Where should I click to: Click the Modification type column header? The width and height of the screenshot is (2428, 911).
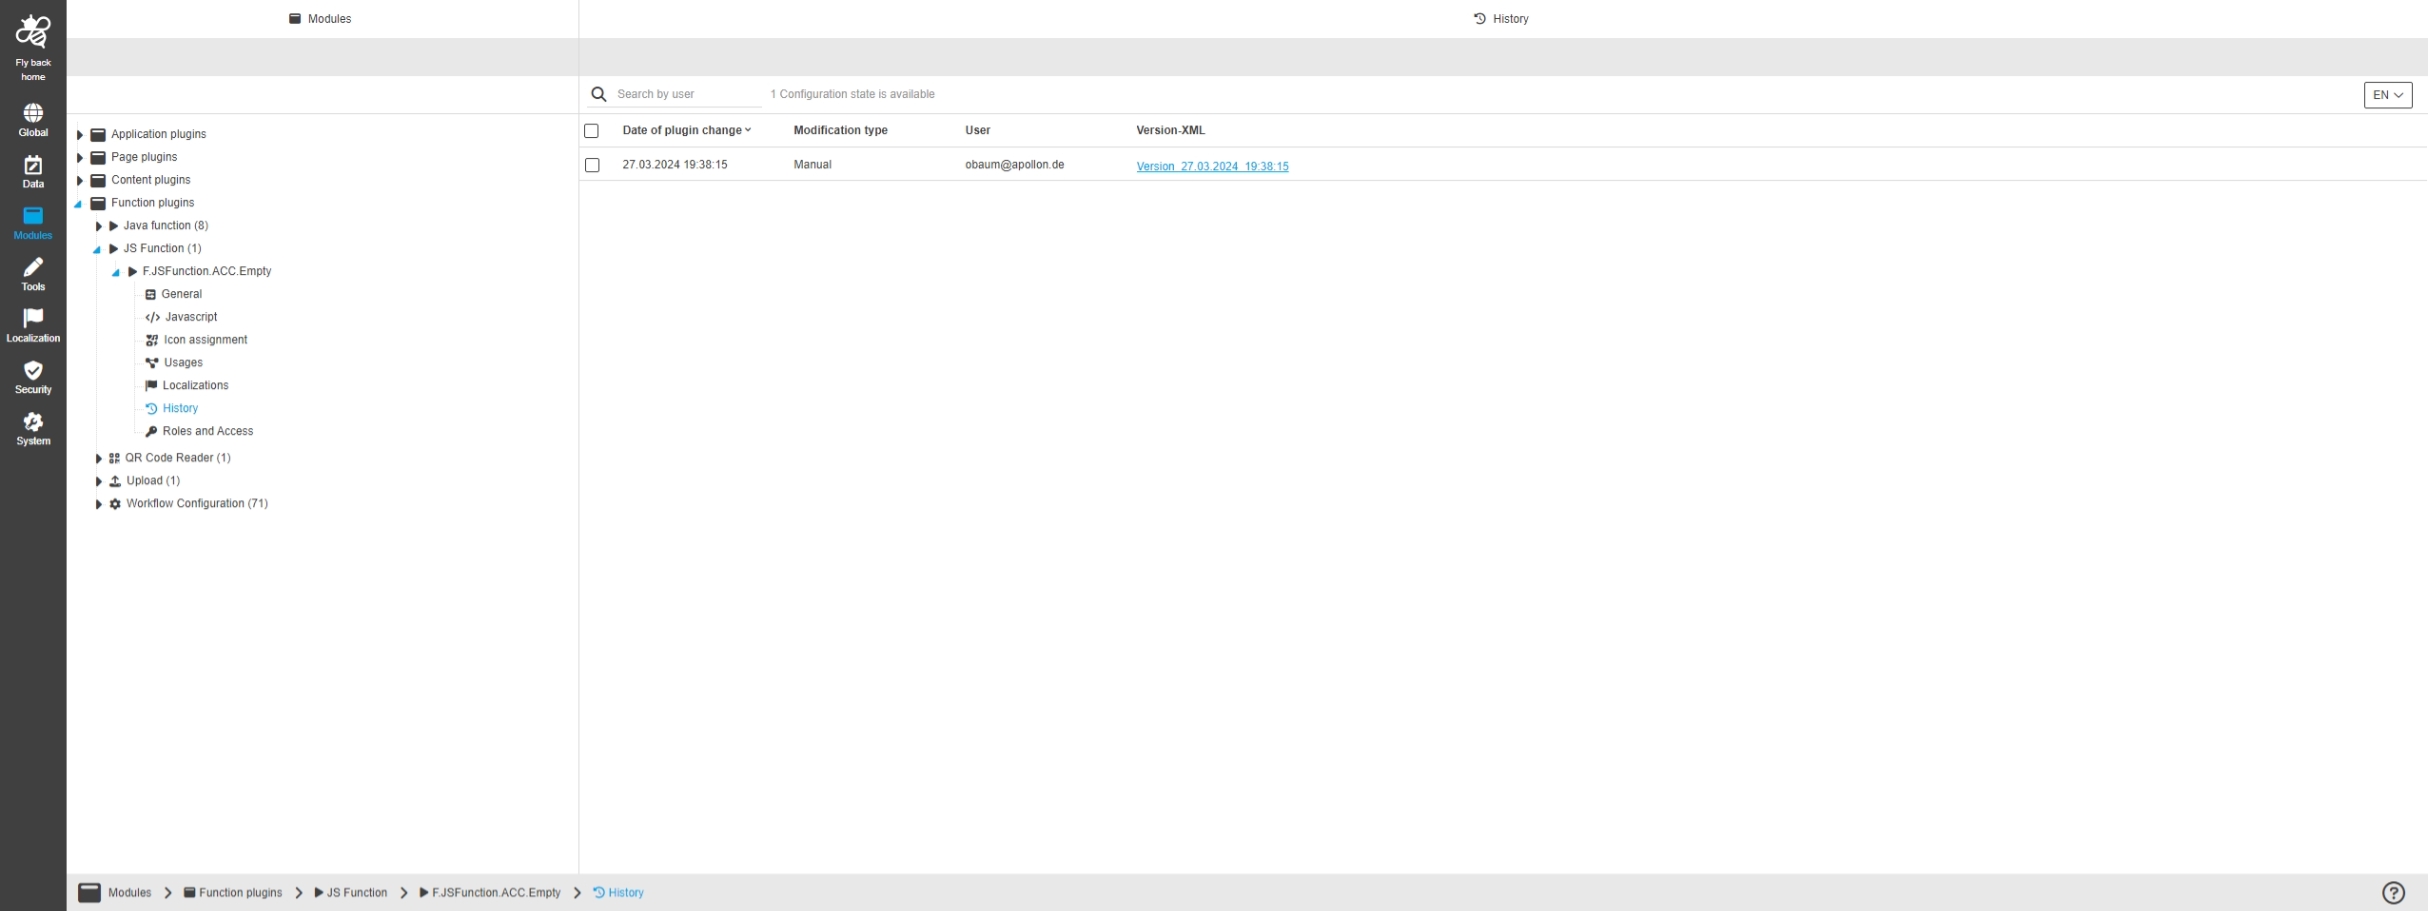pos(840,130)
